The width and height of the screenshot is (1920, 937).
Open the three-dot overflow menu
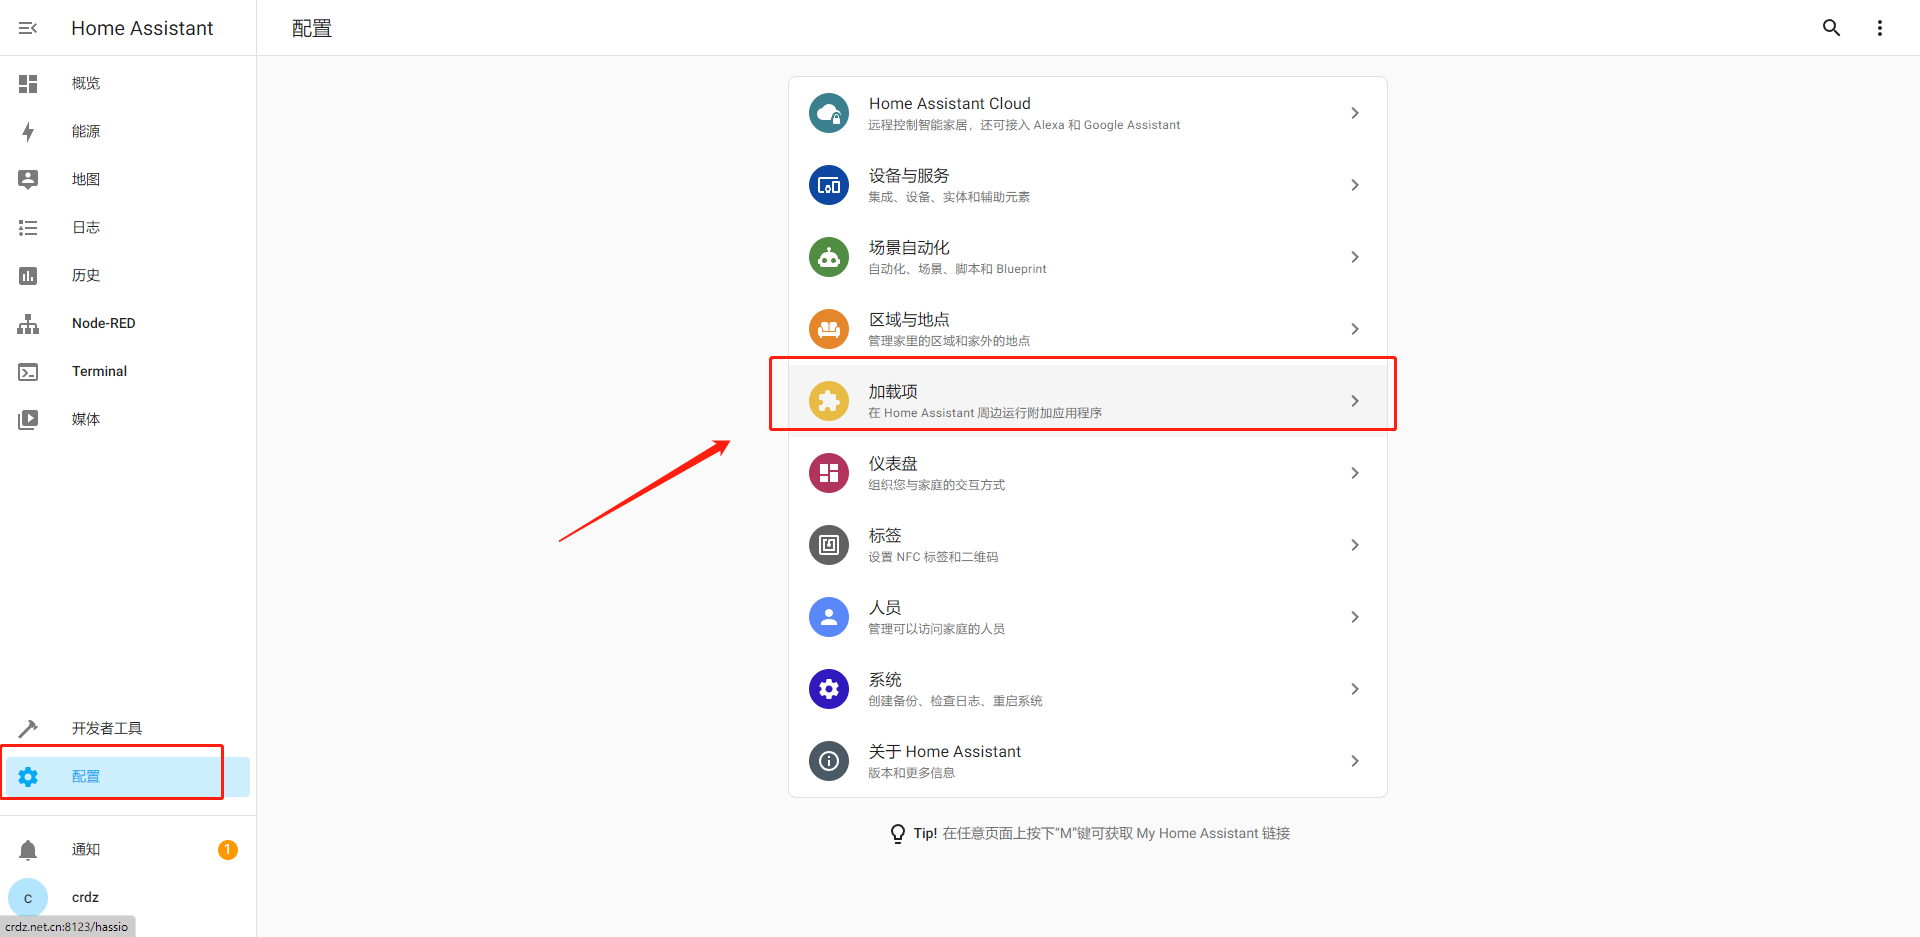[1879, 28]
